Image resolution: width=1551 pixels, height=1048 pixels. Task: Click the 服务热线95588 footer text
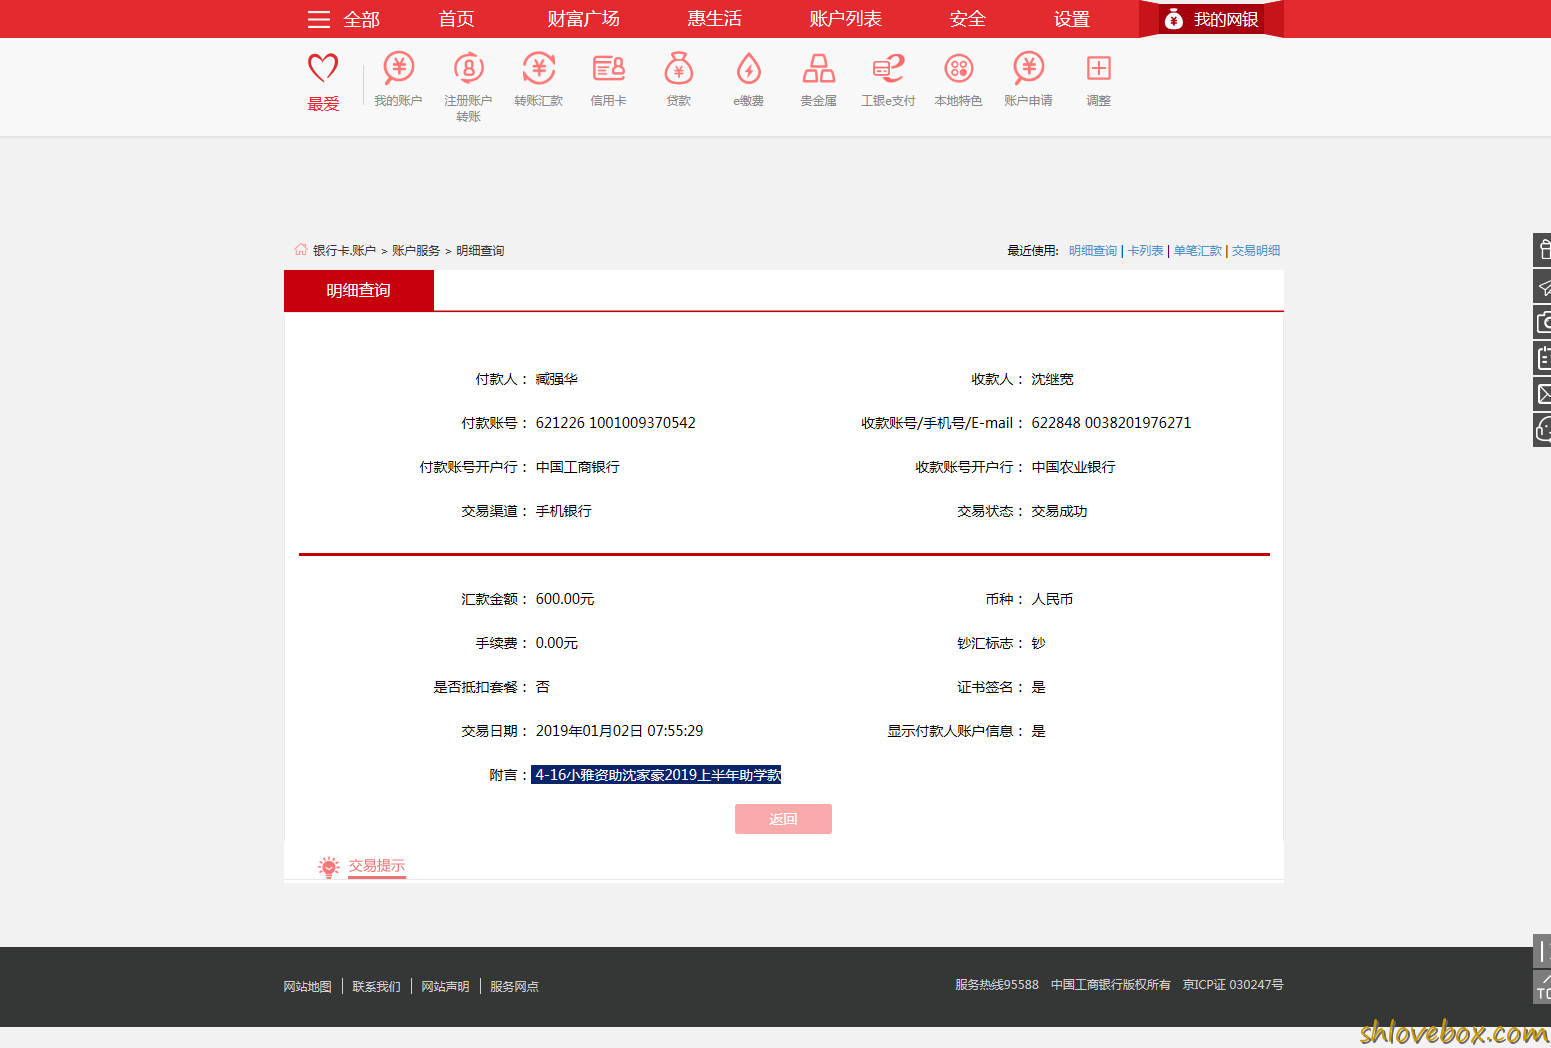997,985
